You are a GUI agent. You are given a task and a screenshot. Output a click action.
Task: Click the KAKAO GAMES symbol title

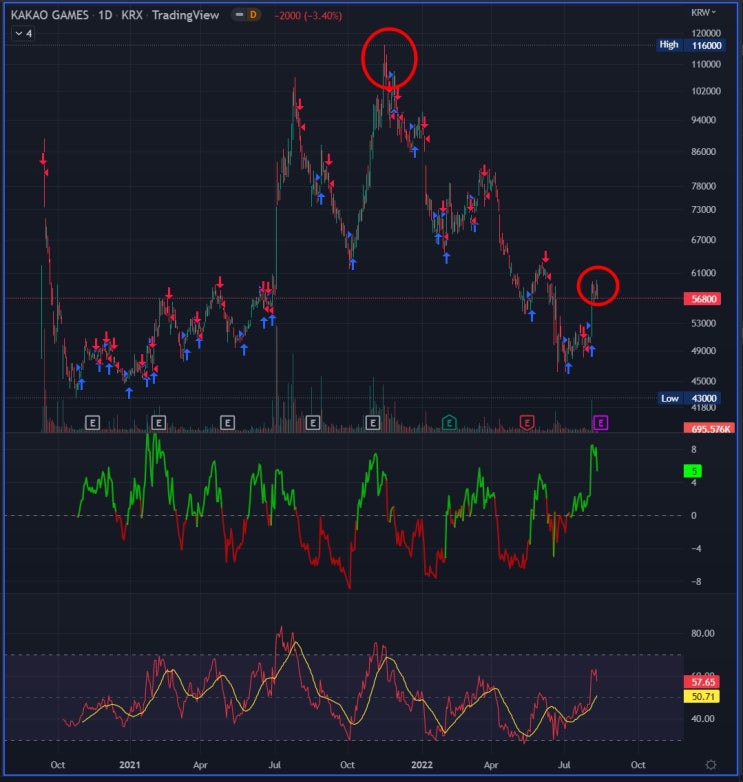pyautogui.click(x=49, y=15)
